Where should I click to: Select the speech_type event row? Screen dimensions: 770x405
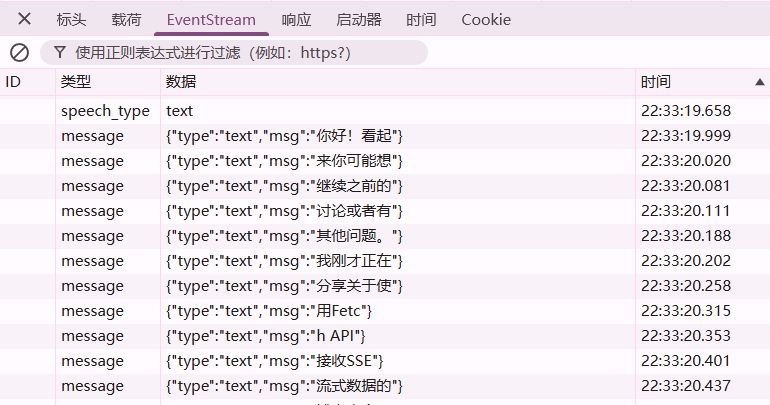point(385,111)
